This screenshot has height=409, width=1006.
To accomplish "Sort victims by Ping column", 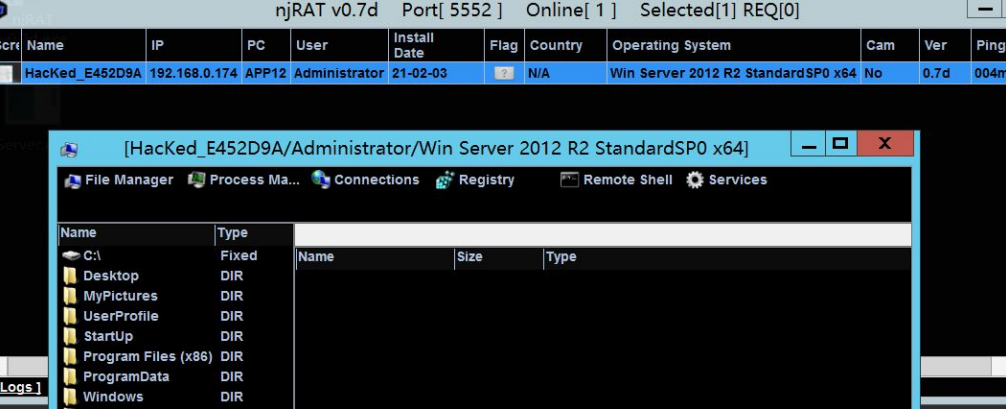I will click(989, 46).
